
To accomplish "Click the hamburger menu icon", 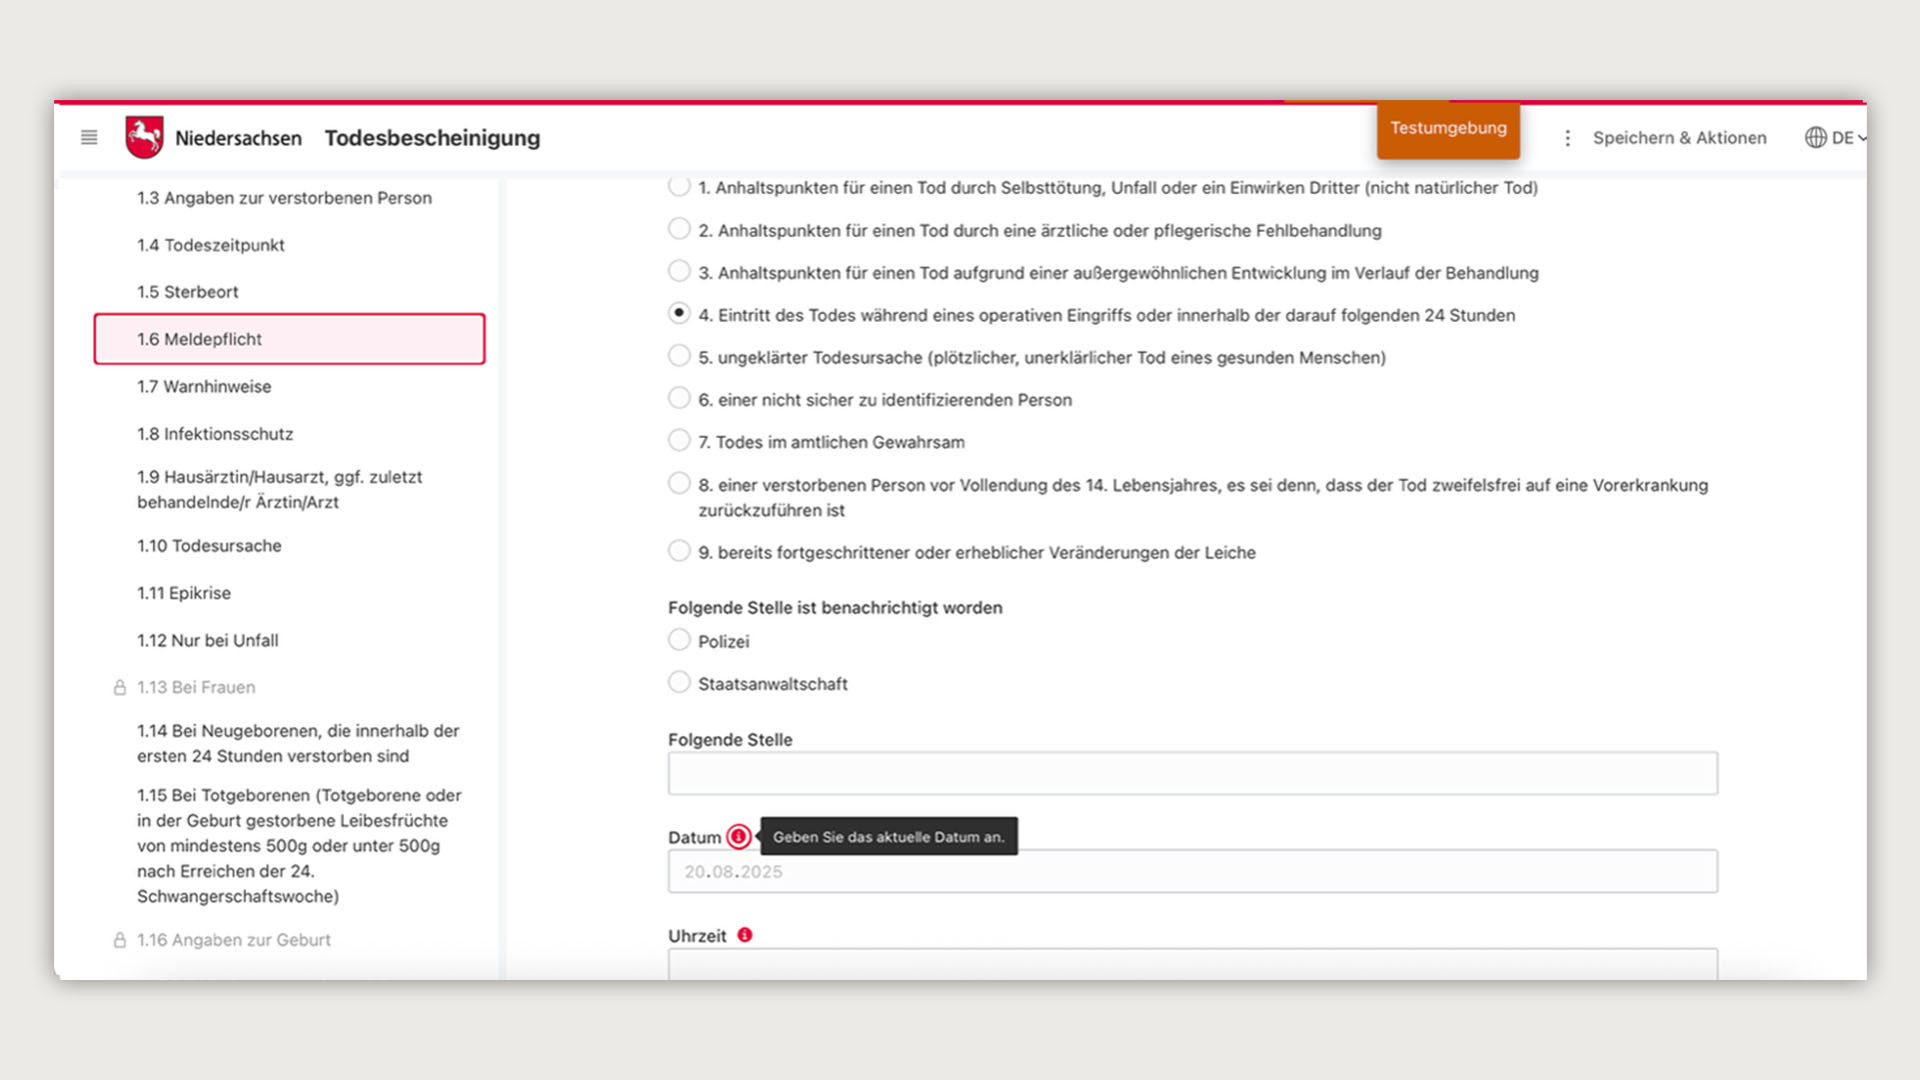I will [x=89, y=137].
